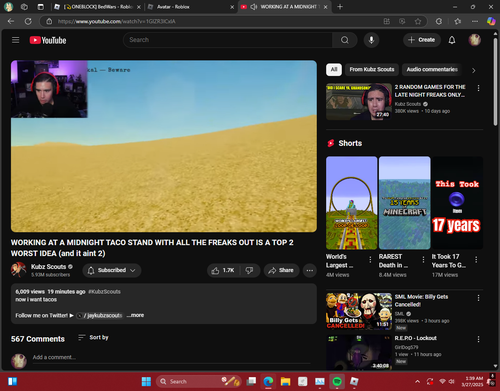Refresh the browser page
This screenshot has width=500, height=391.
tap(28, 21)
